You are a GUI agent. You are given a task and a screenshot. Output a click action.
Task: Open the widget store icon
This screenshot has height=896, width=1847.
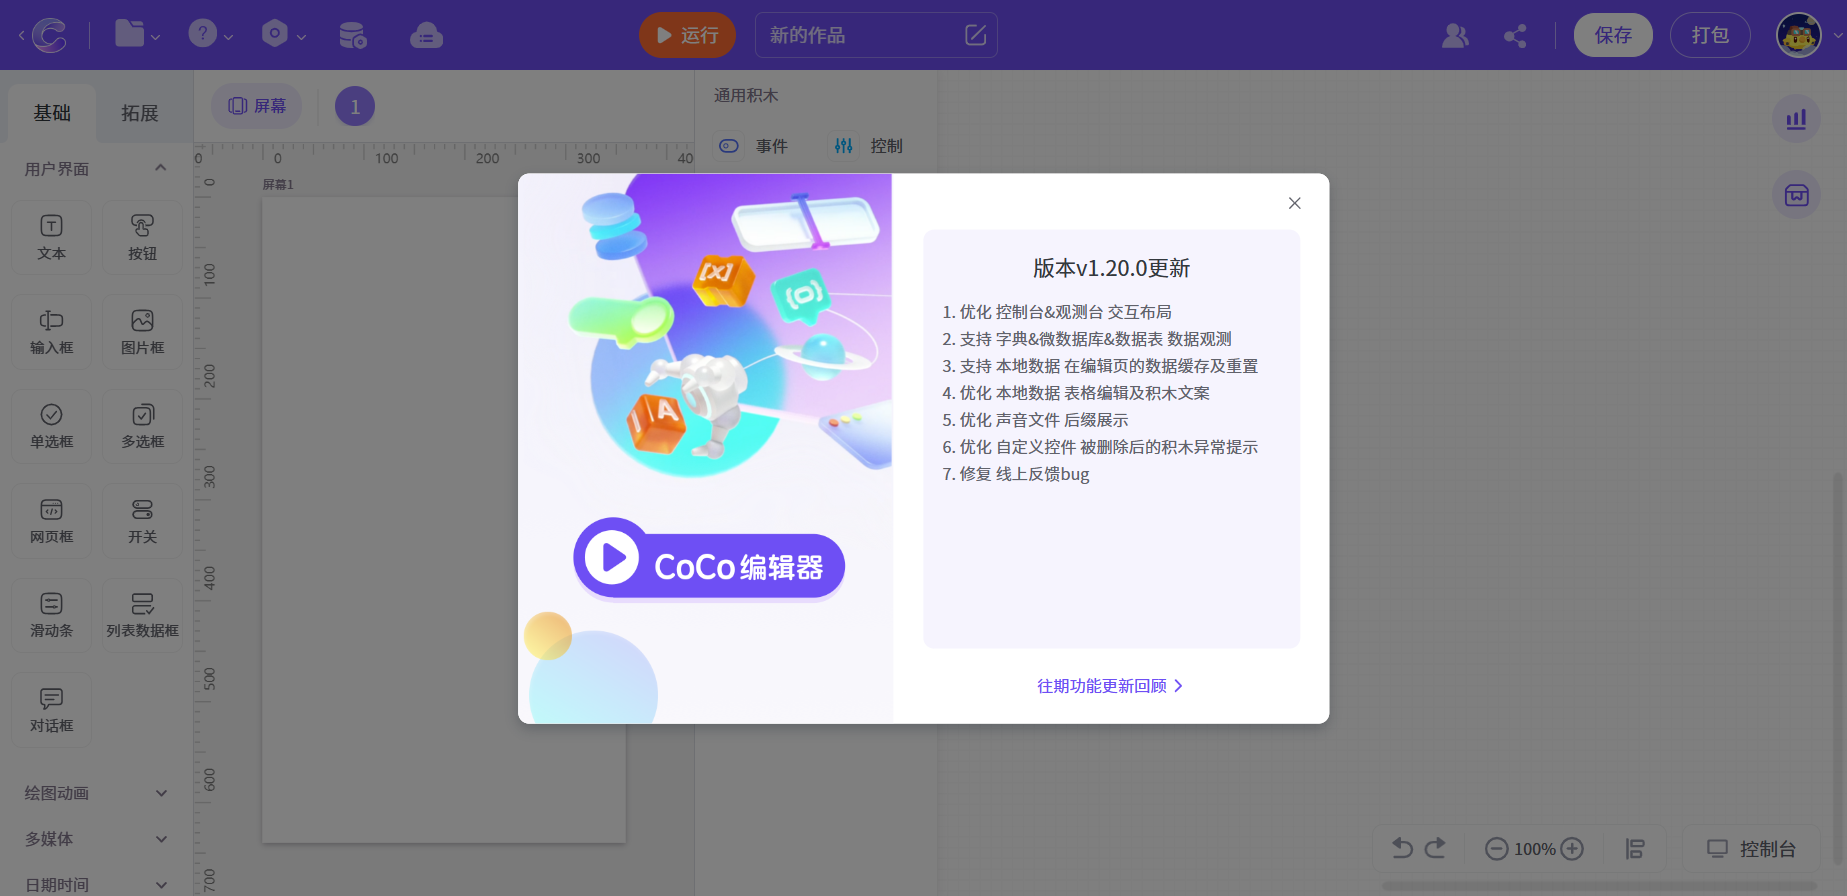tap(1797, 195)
